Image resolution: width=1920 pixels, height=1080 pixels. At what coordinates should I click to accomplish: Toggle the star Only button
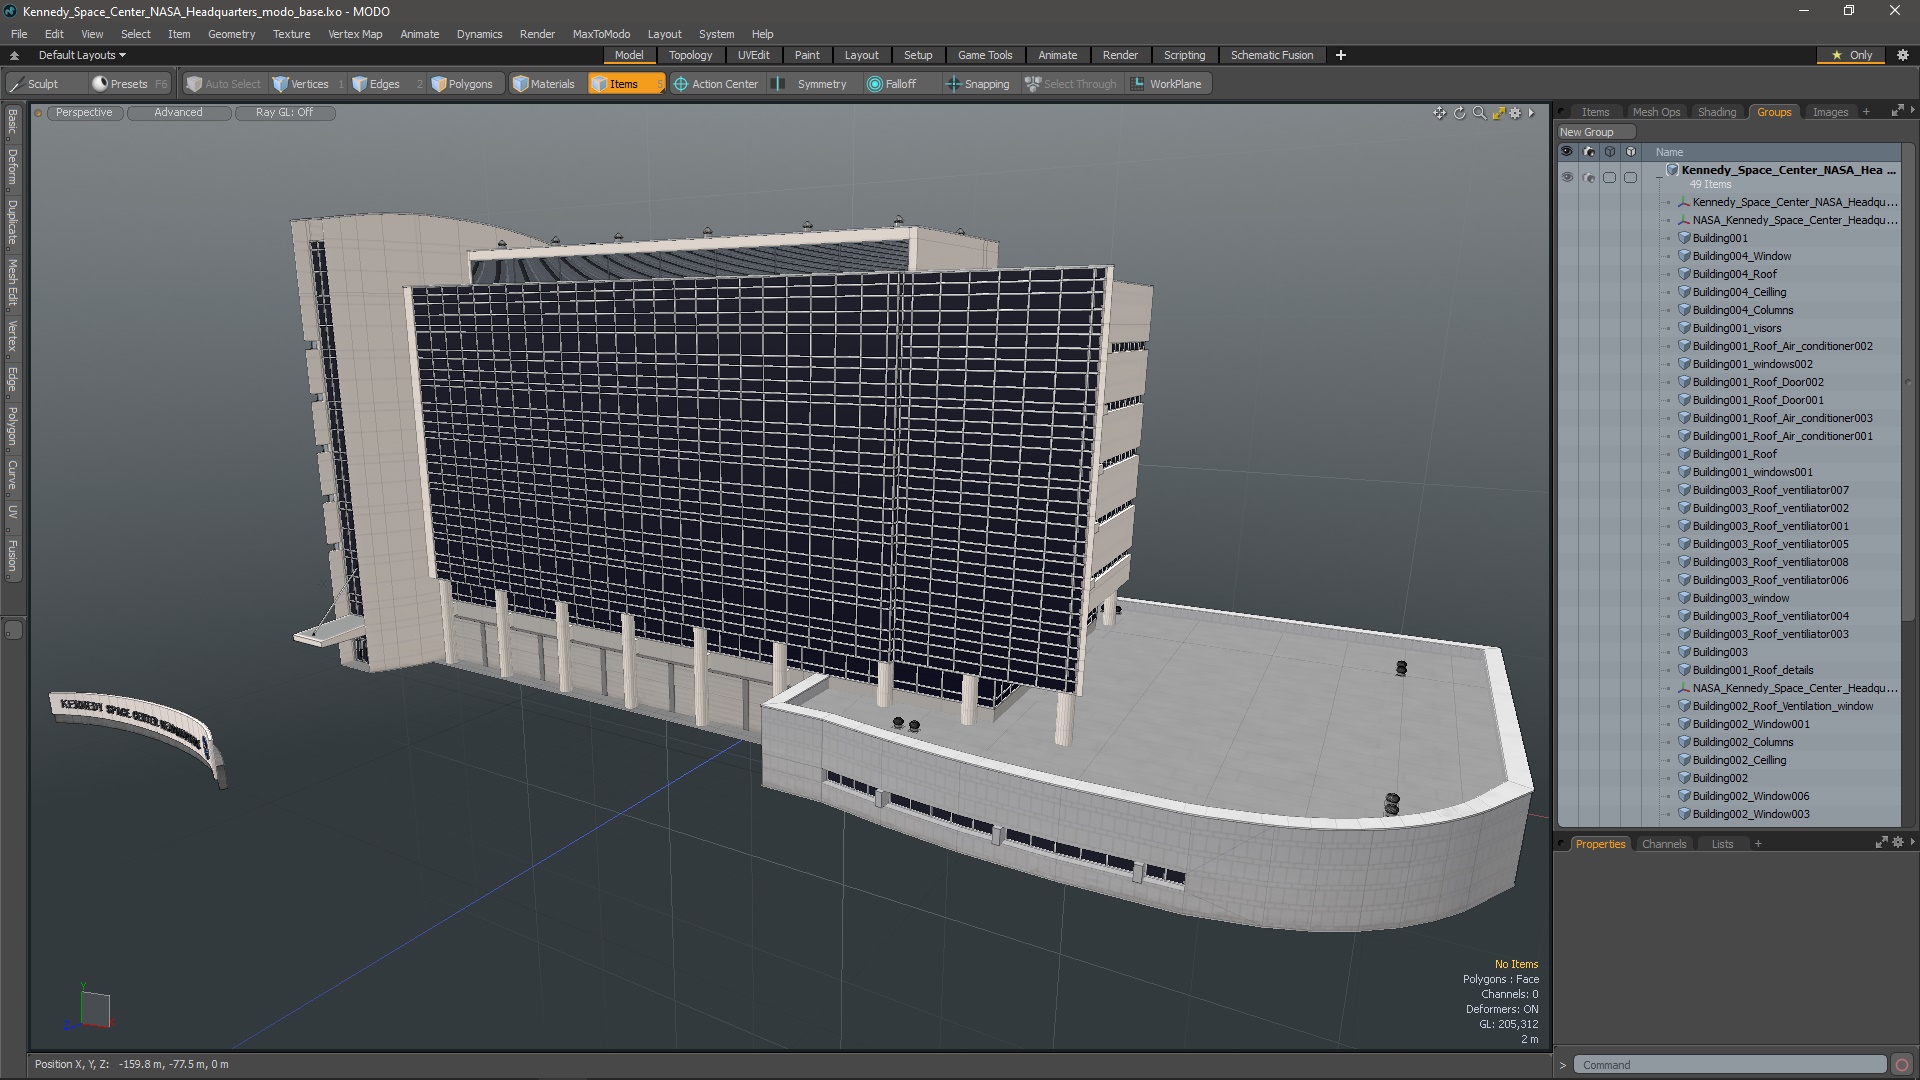1852,55
